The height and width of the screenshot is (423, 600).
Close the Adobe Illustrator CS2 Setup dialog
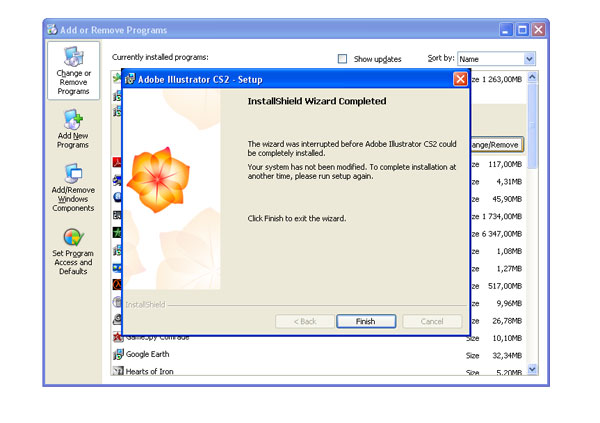(x=460, y=79)
